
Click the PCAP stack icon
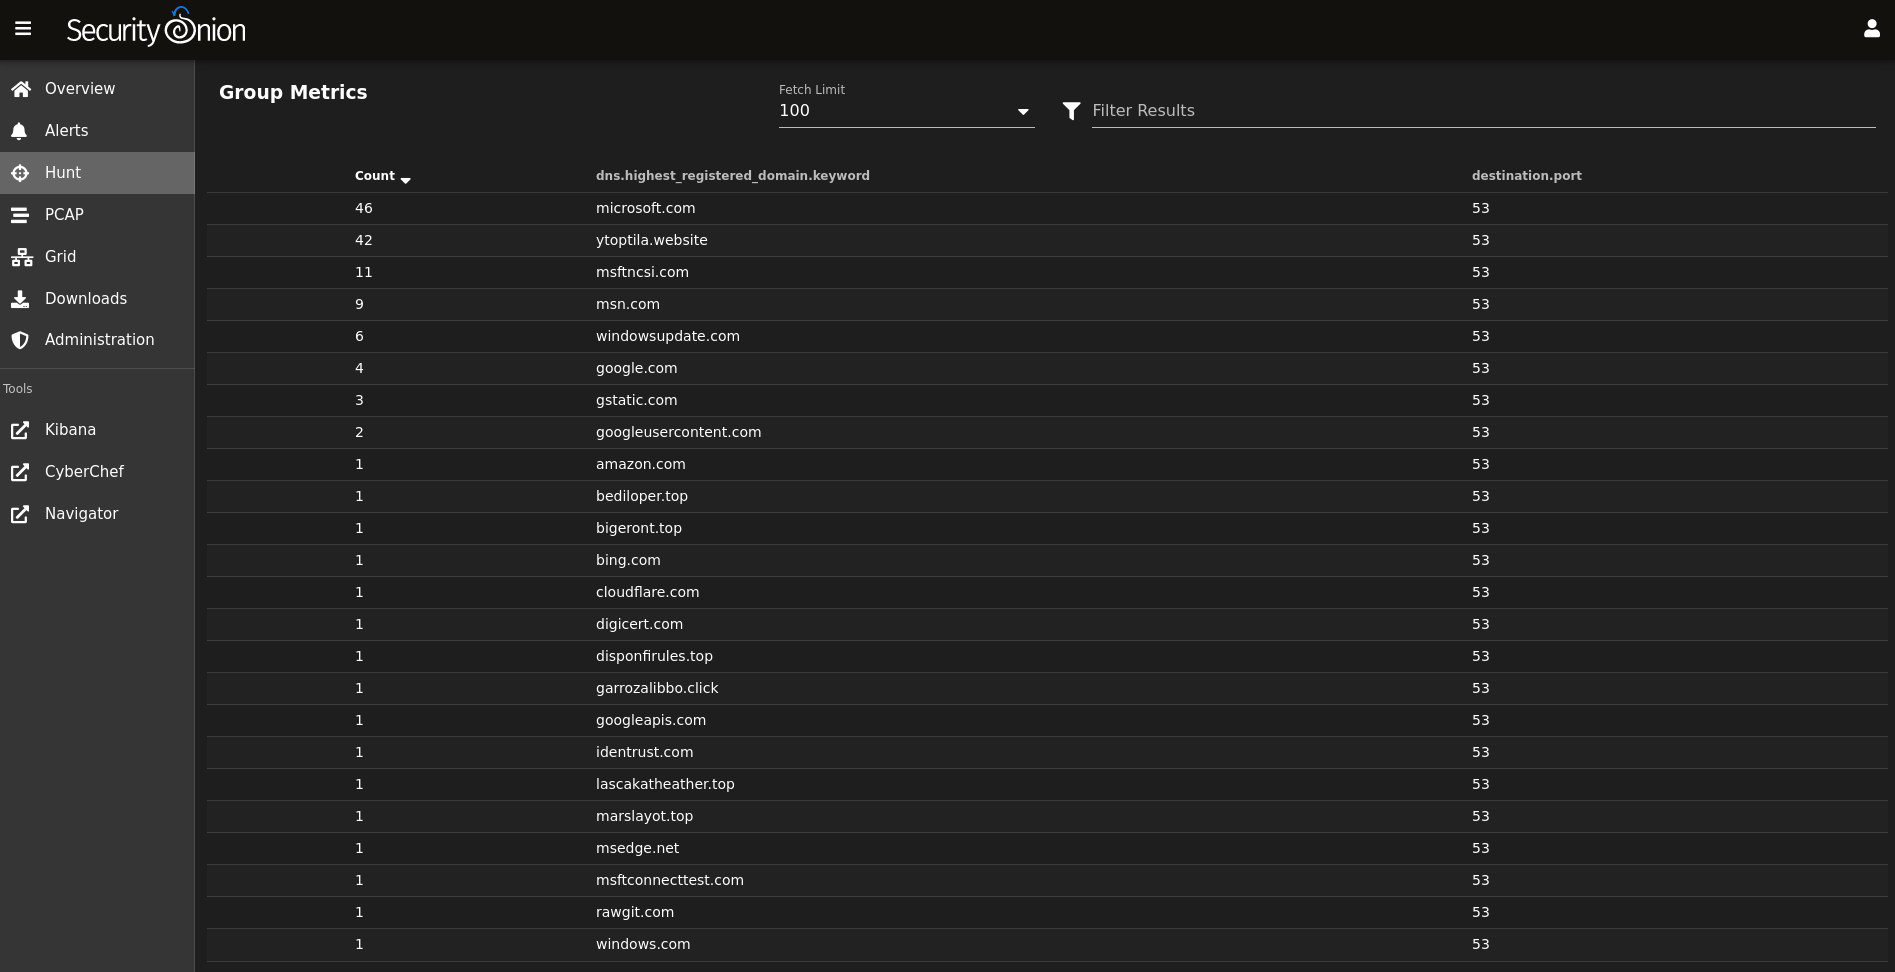20,215
